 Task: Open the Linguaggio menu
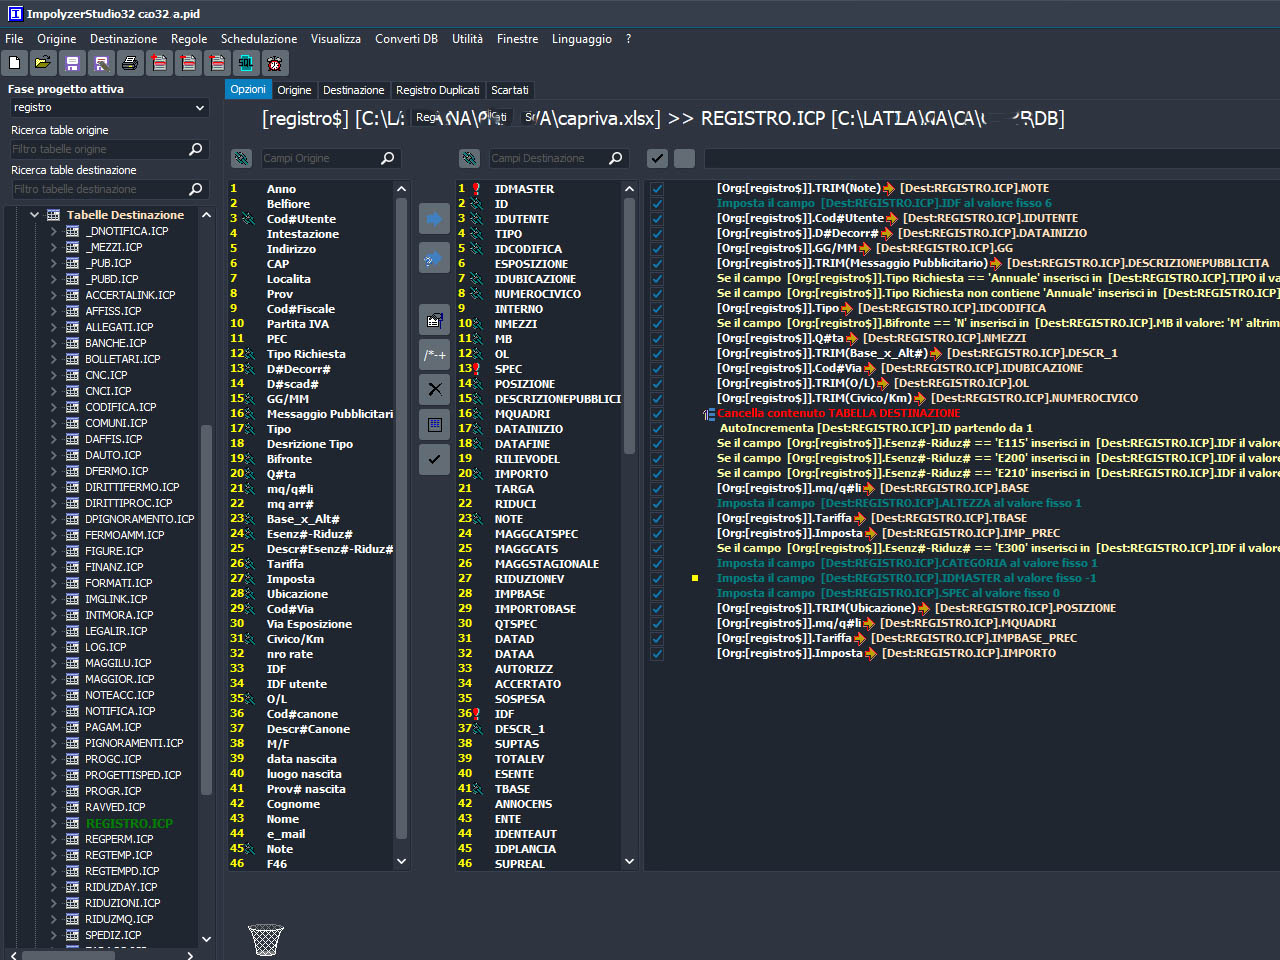582,39
